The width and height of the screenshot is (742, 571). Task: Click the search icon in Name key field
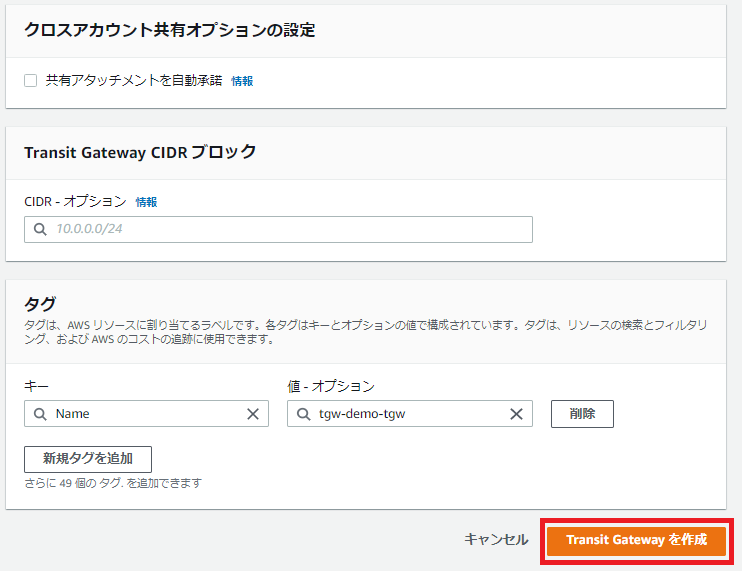click(x=40, y=414)
